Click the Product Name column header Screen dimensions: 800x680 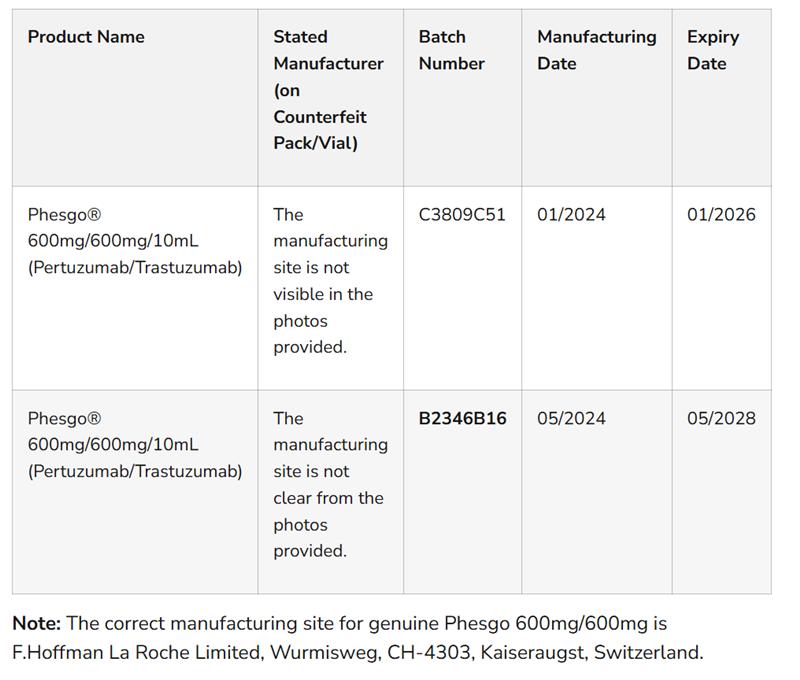pyautogui.click(x=86, y=37)
